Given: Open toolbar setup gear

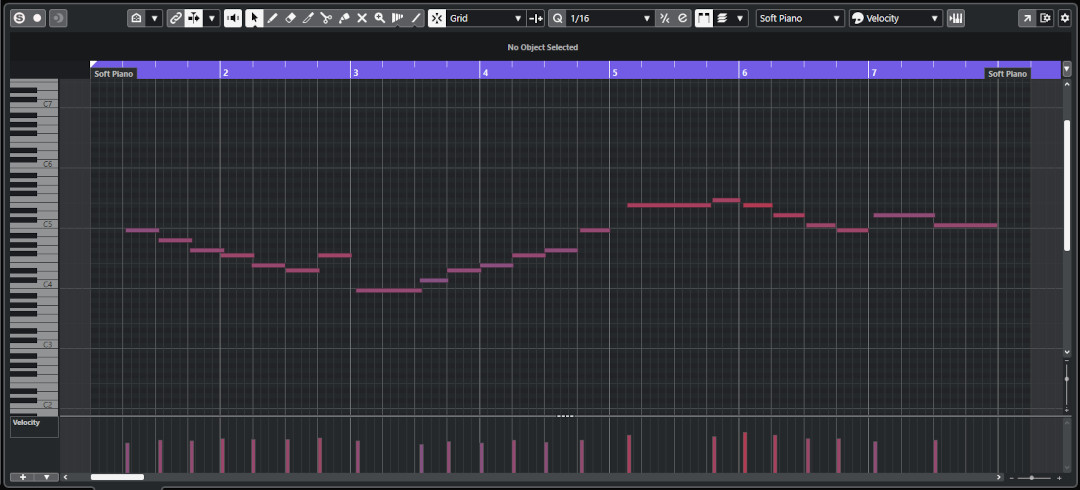Looking at the screenshot, I should (1065, 19).
